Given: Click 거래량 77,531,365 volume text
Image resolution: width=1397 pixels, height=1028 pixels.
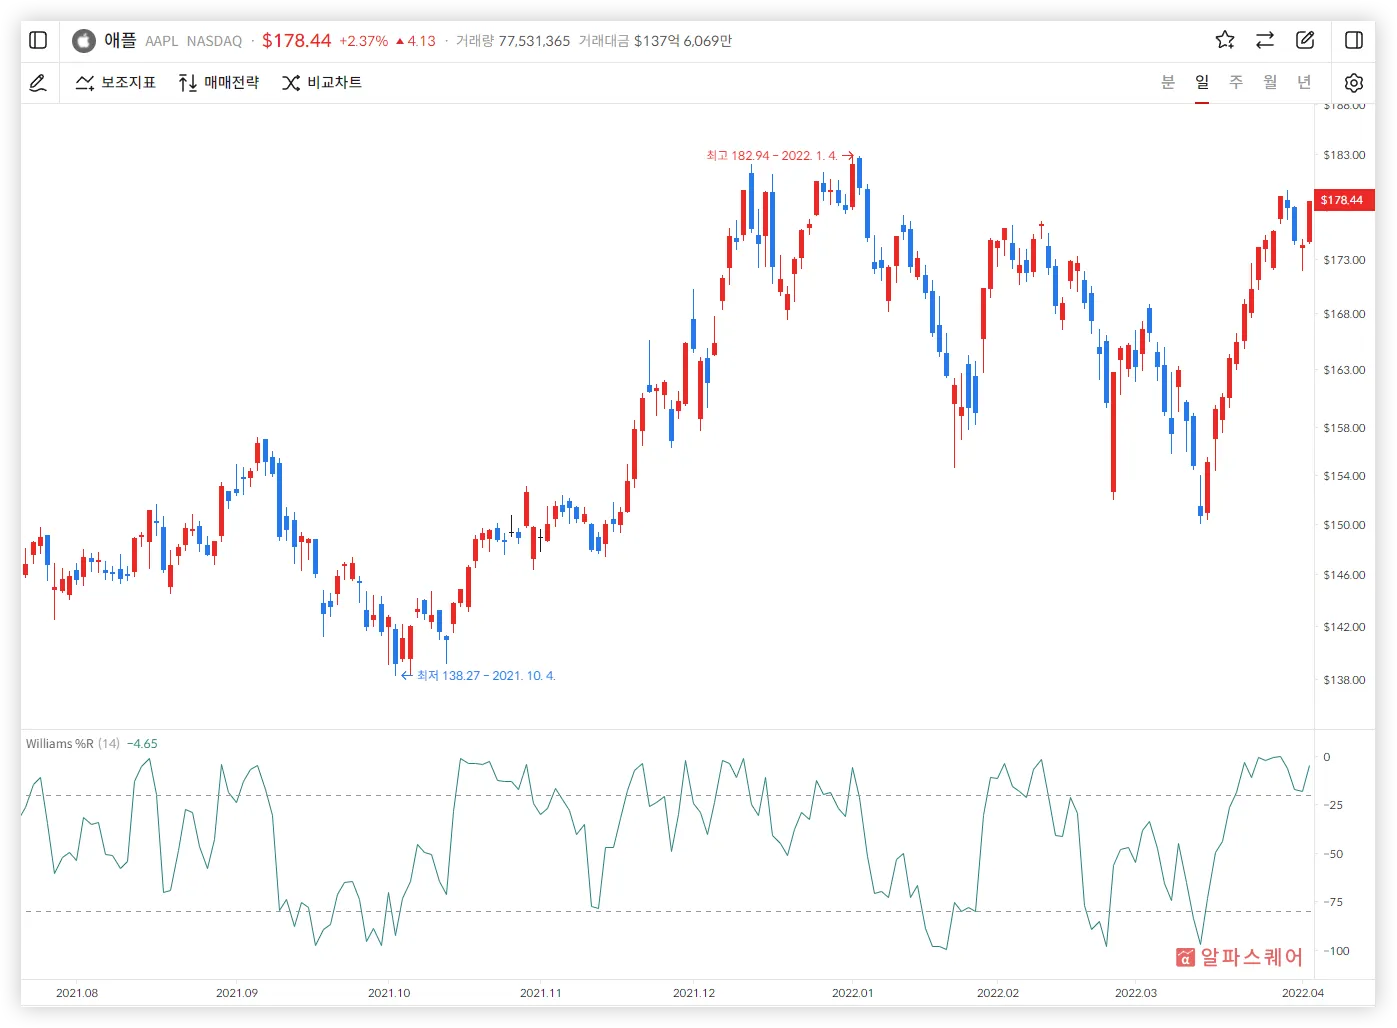Looking at the screenshot, I should 513,41.
